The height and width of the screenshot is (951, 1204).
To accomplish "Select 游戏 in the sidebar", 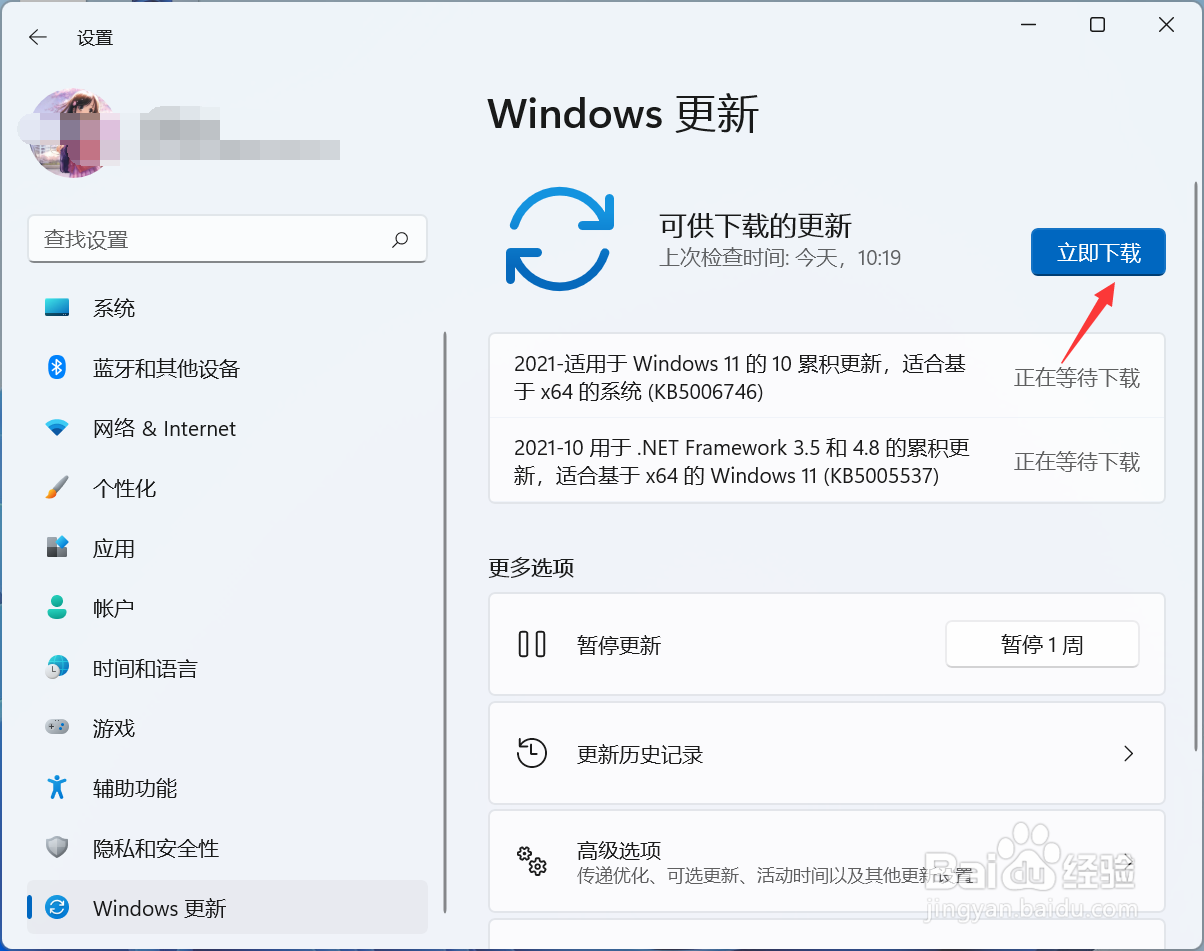I will 227,728.
